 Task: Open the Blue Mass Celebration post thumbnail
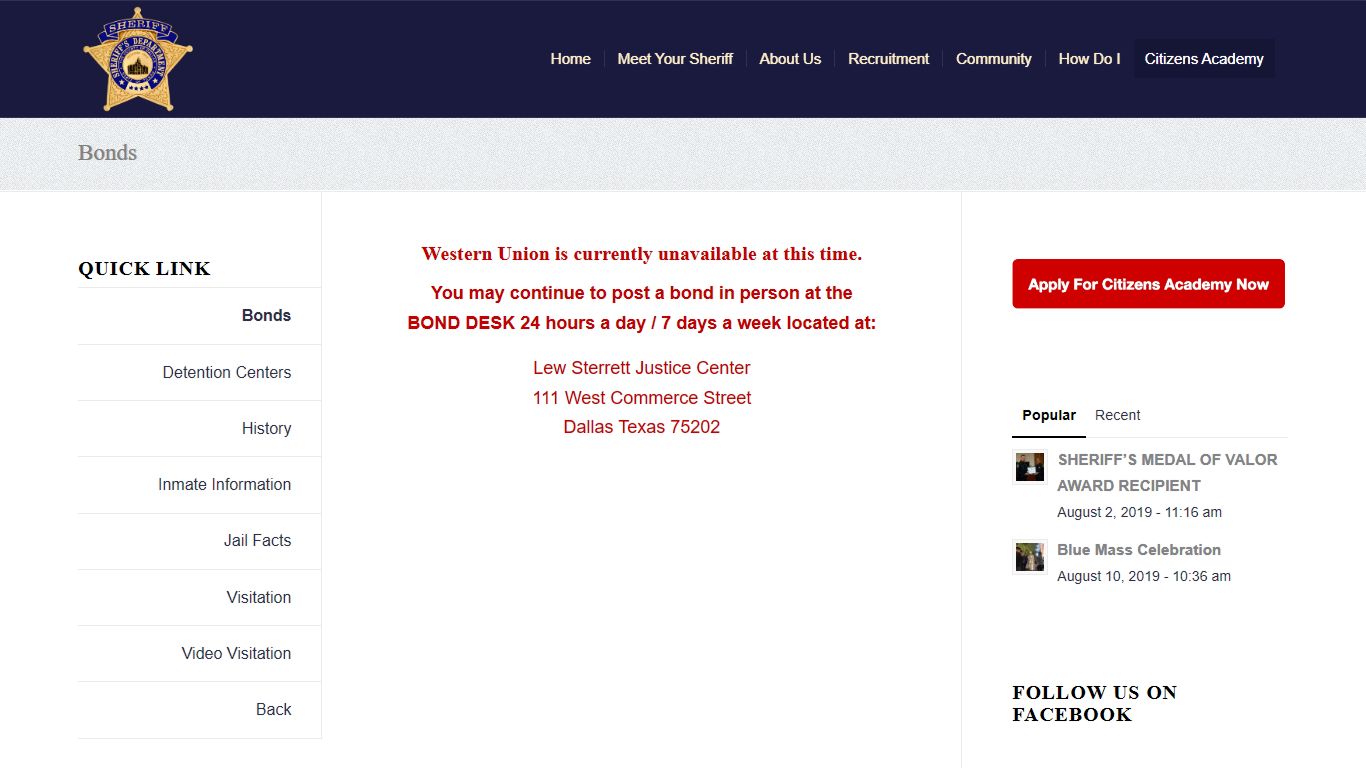click(x=1030, y=557)
